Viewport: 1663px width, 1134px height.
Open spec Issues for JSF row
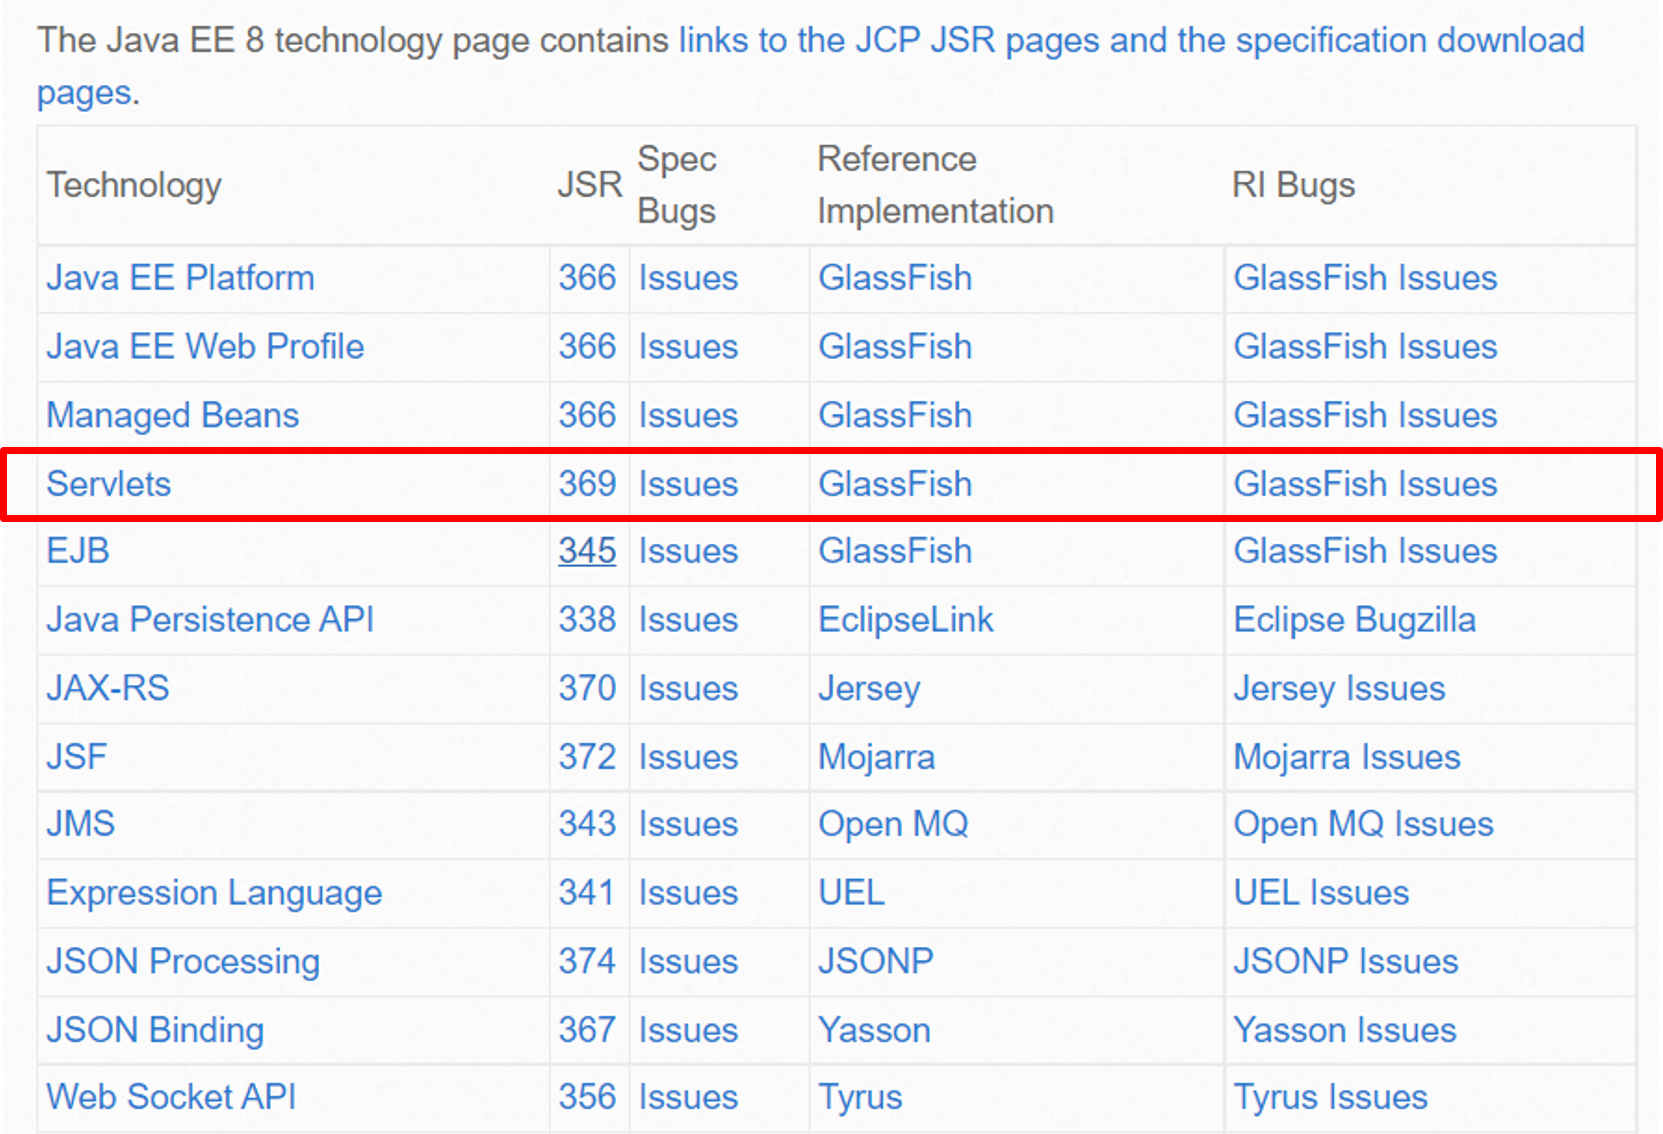point(688,757)
